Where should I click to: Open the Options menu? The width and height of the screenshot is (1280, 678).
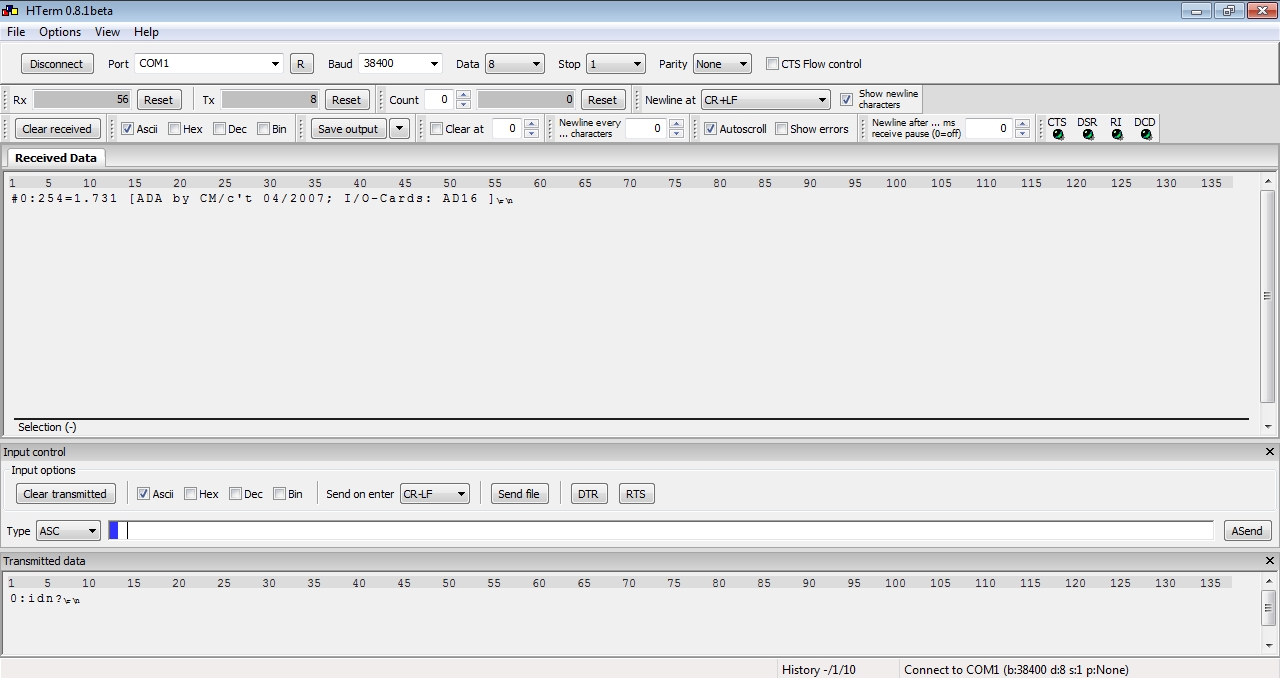(60, 32)
